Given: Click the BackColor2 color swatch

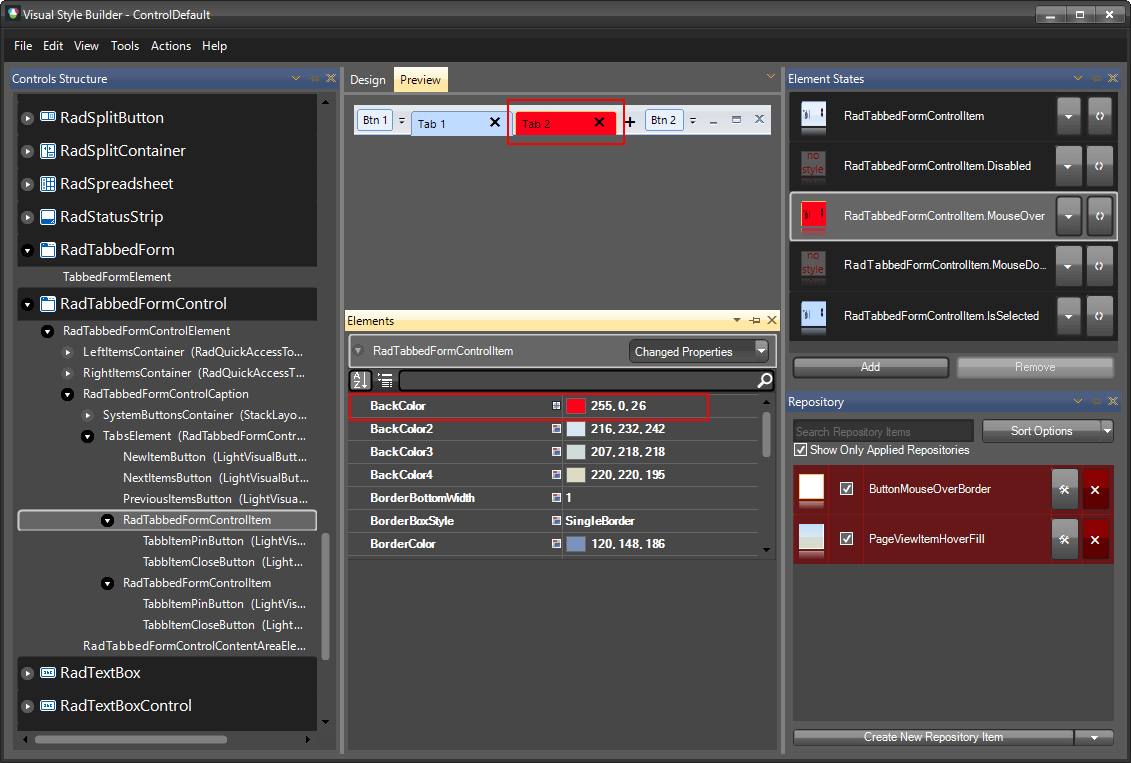Looking at the screenshot, I should coord(576,429).
